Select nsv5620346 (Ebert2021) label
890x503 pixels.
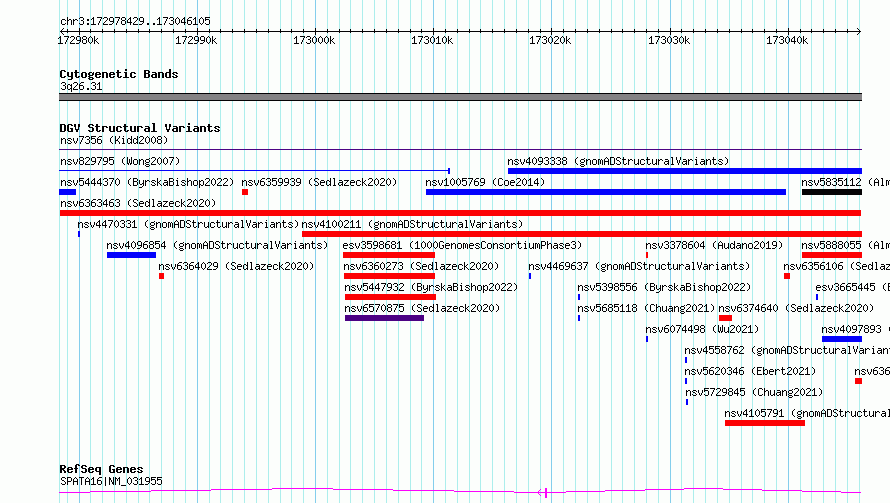[x=750, y=371]
